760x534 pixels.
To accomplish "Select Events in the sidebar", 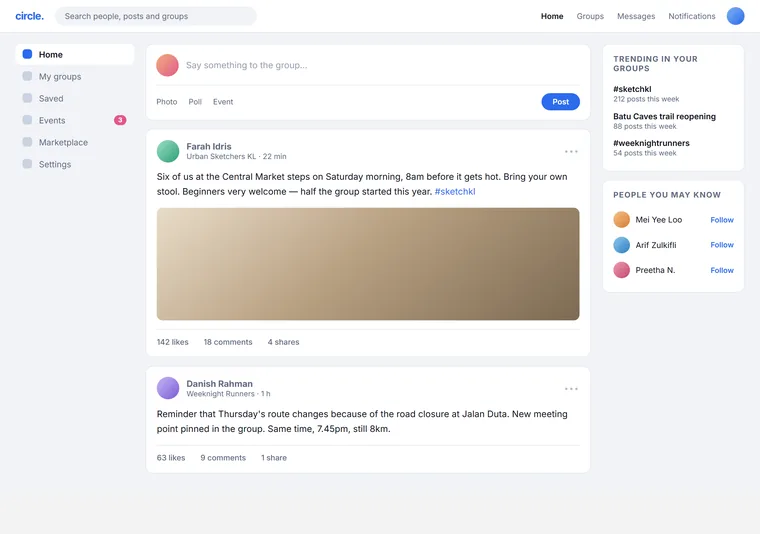I will point(75,120).
